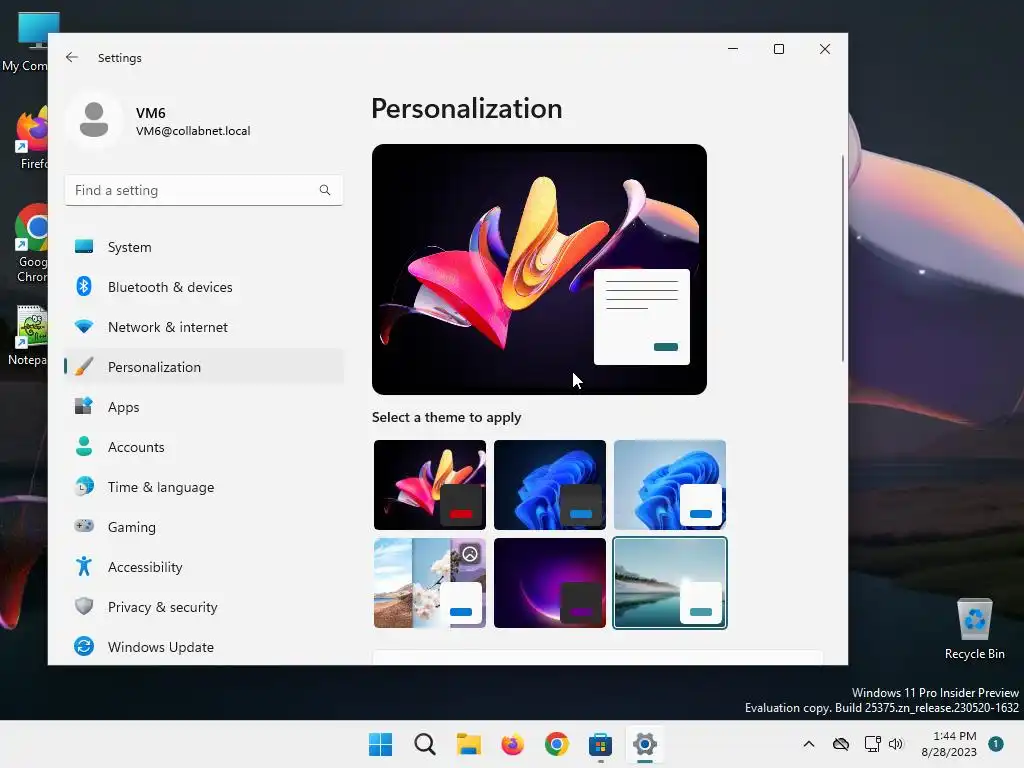Image resolution: width=1024 pixels, height=768 pixels.
Task: Click the VM6 user avatar
Action: coord(94,120)
